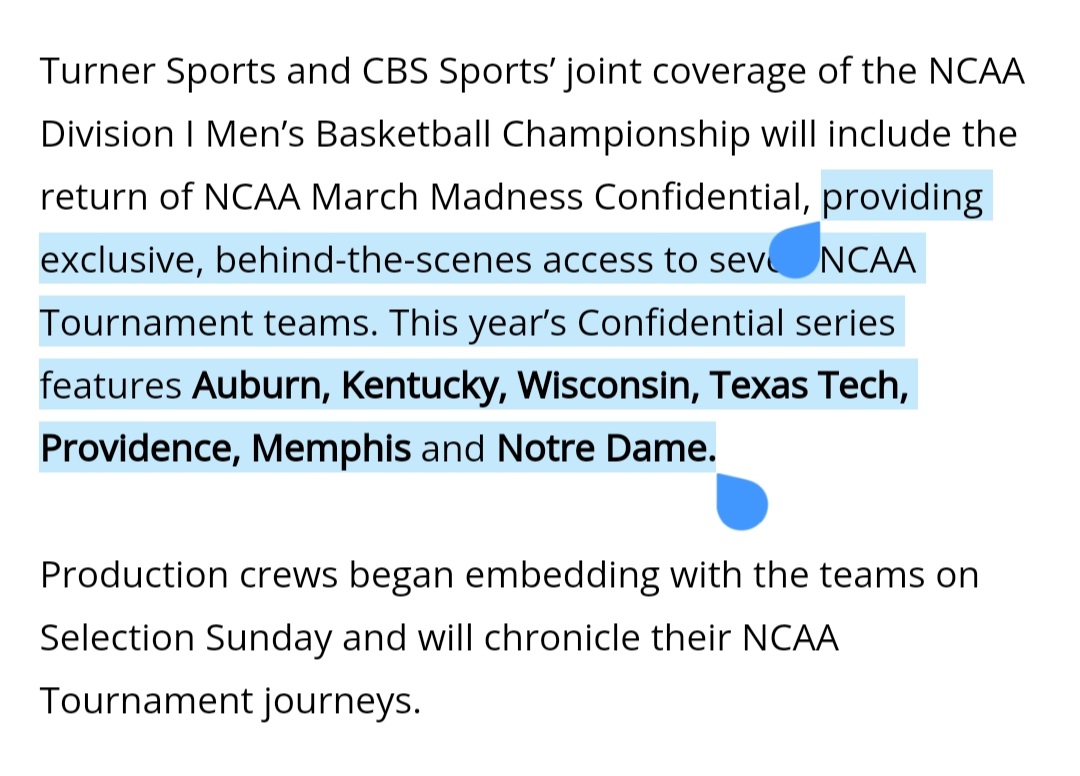Tap the word "Production" in second paragraph
1080x776 pixels.
134,575
